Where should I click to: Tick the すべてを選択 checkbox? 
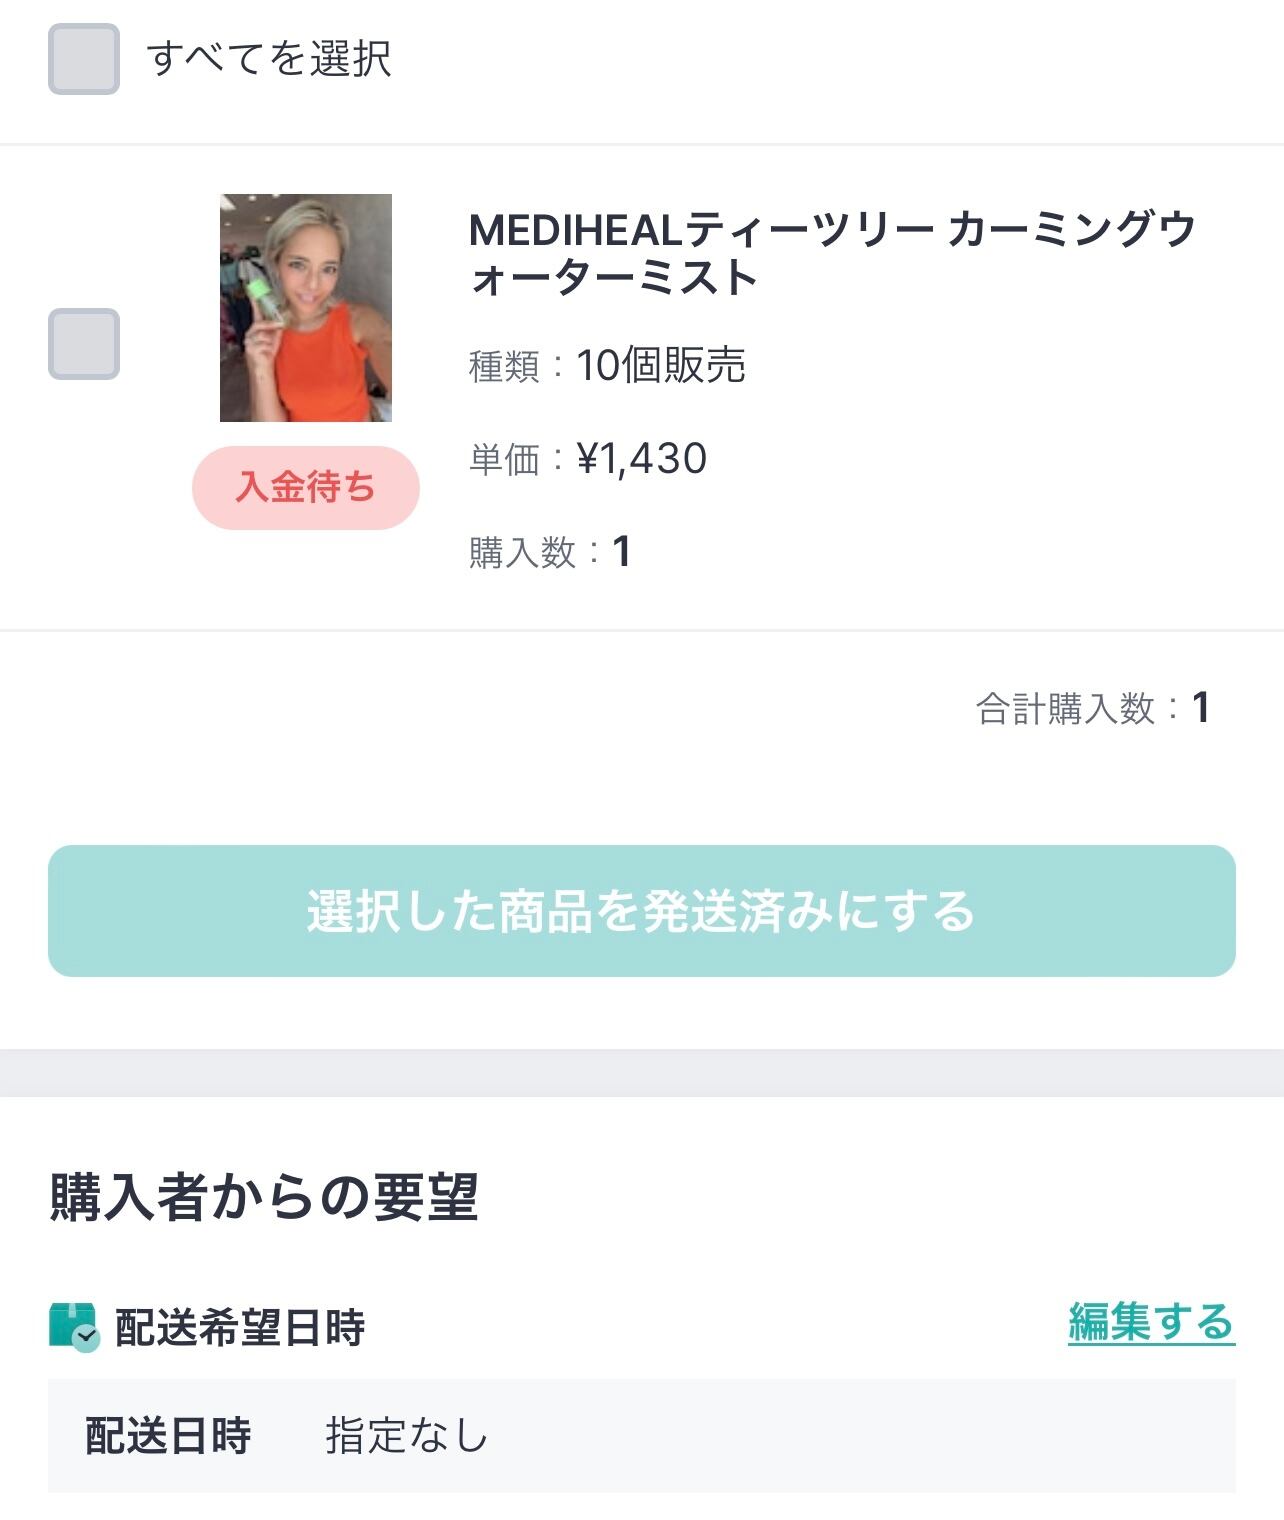point(84,59)
